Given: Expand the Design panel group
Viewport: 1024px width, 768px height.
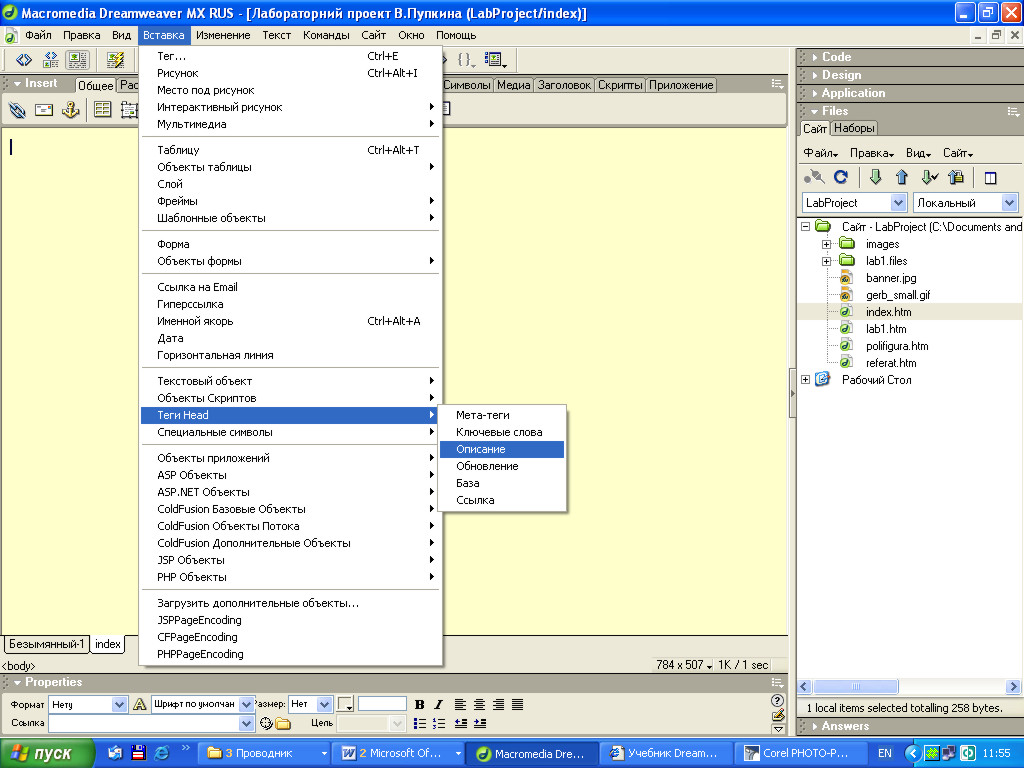Looking at the screenshot, I should pyautogui.click(x=815, y=75).
